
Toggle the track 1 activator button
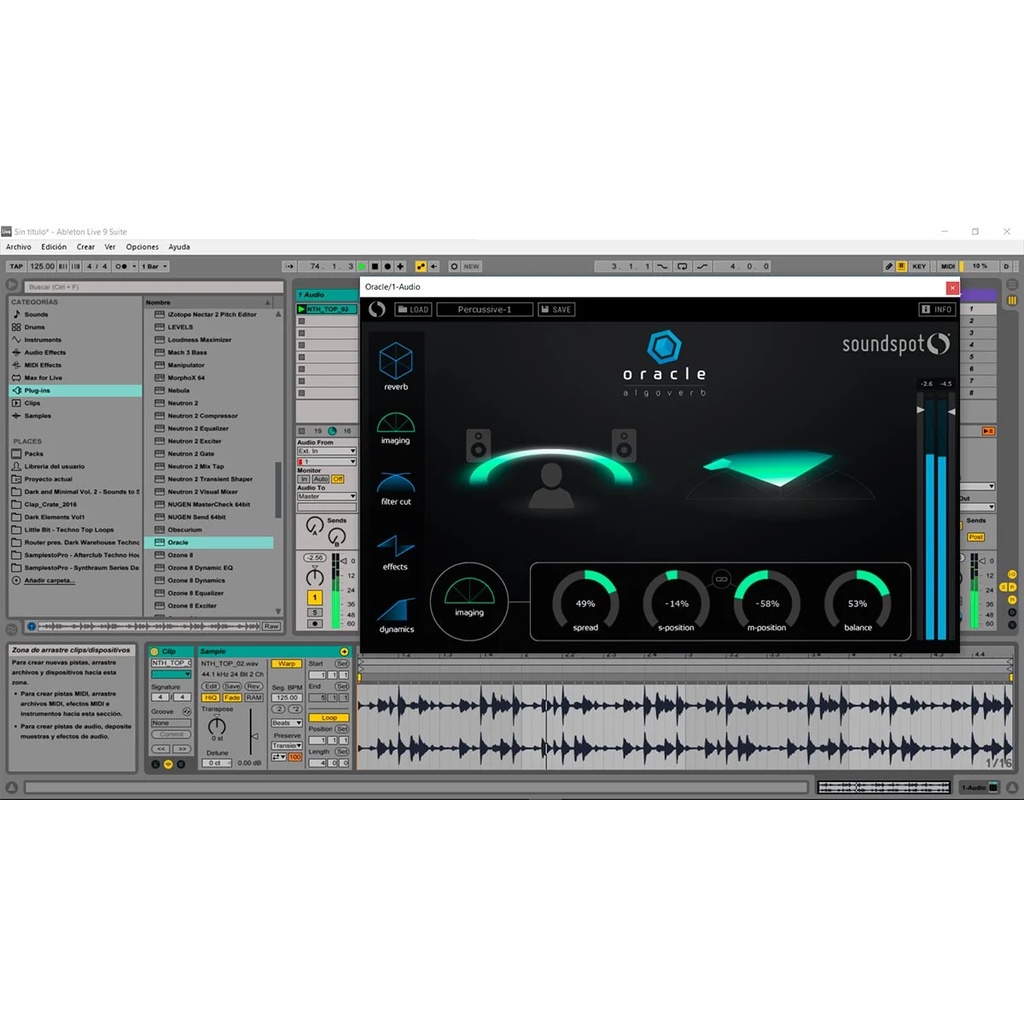point(315,597)
